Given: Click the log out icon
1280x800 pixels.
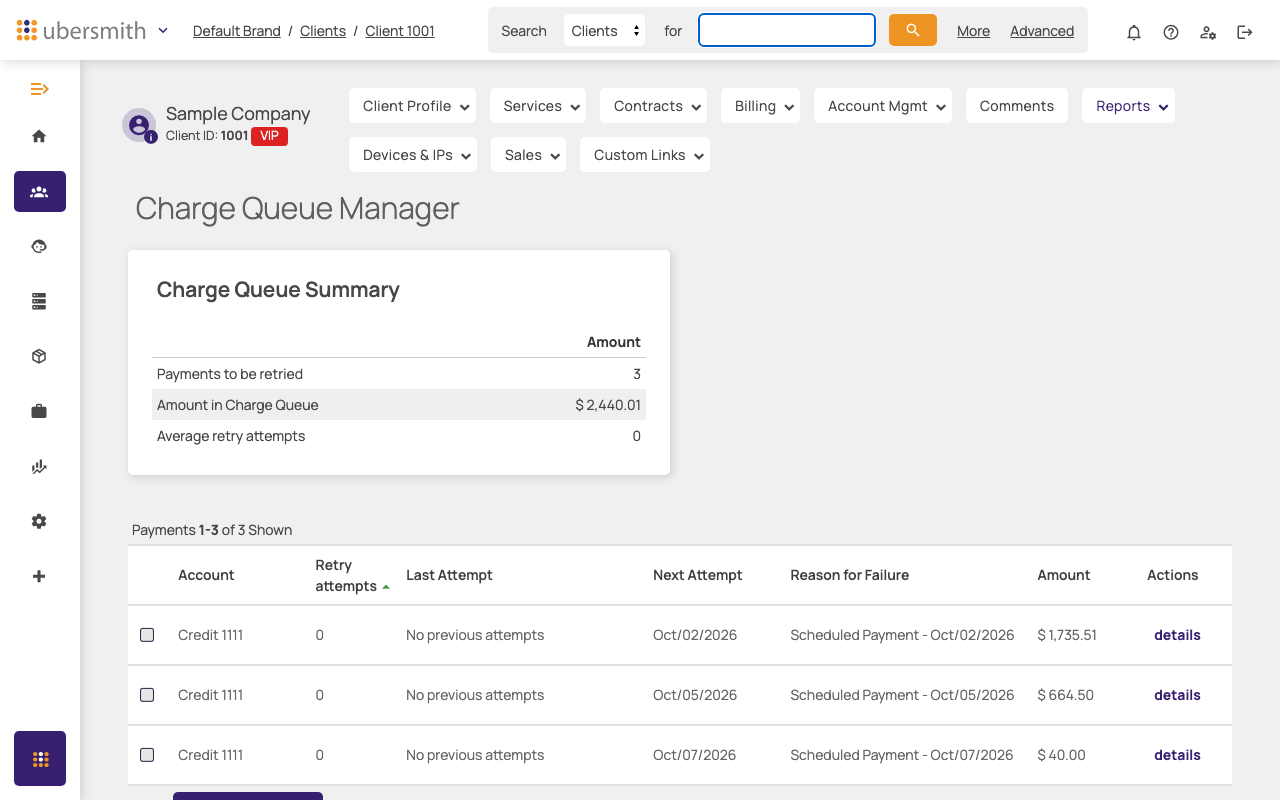Looking at the screenshot, I should tap(1245, 32).
